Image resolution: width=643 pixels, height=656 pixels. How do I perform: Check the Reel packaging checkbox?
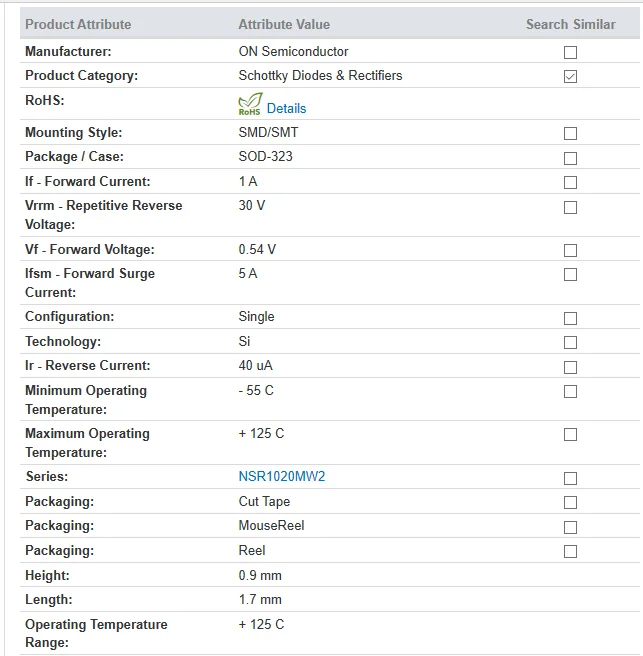(570, 552)
